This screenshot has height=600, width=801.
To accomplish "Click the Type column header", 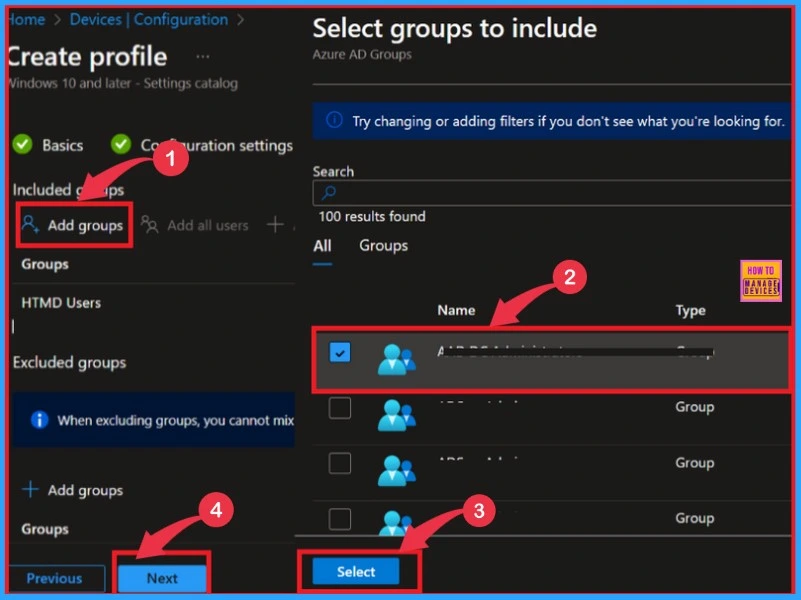I will [x=690, y=310].
